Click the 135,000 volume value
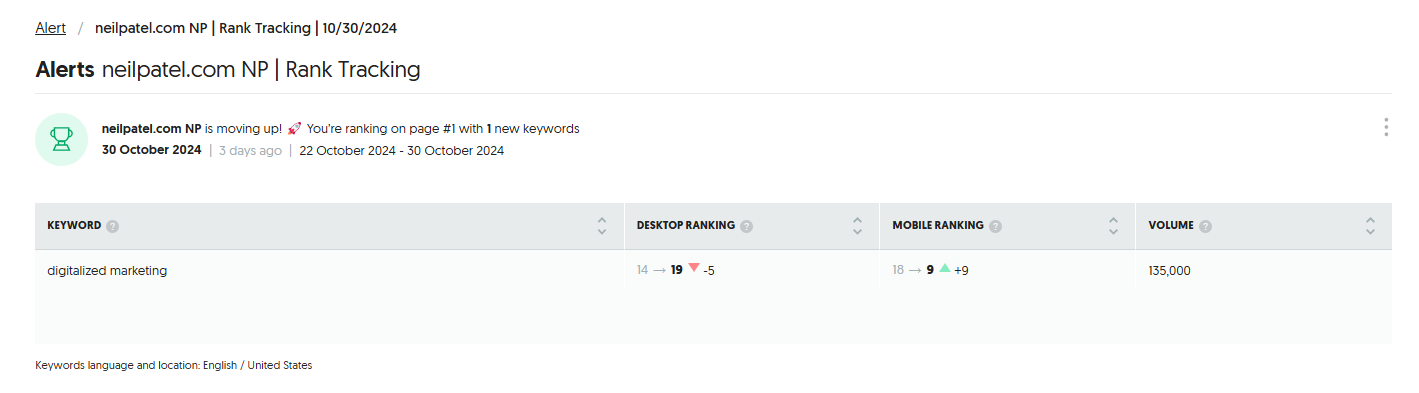This screenshot has width=1419, height=393. 1169,271
